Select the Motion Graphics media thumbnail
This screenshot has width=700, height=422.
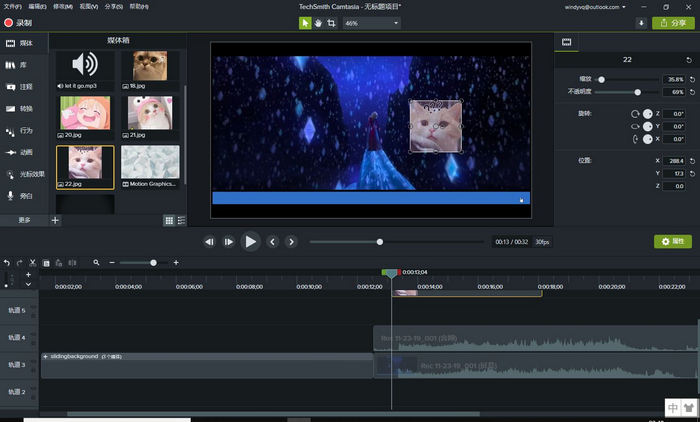click(150, 167)
